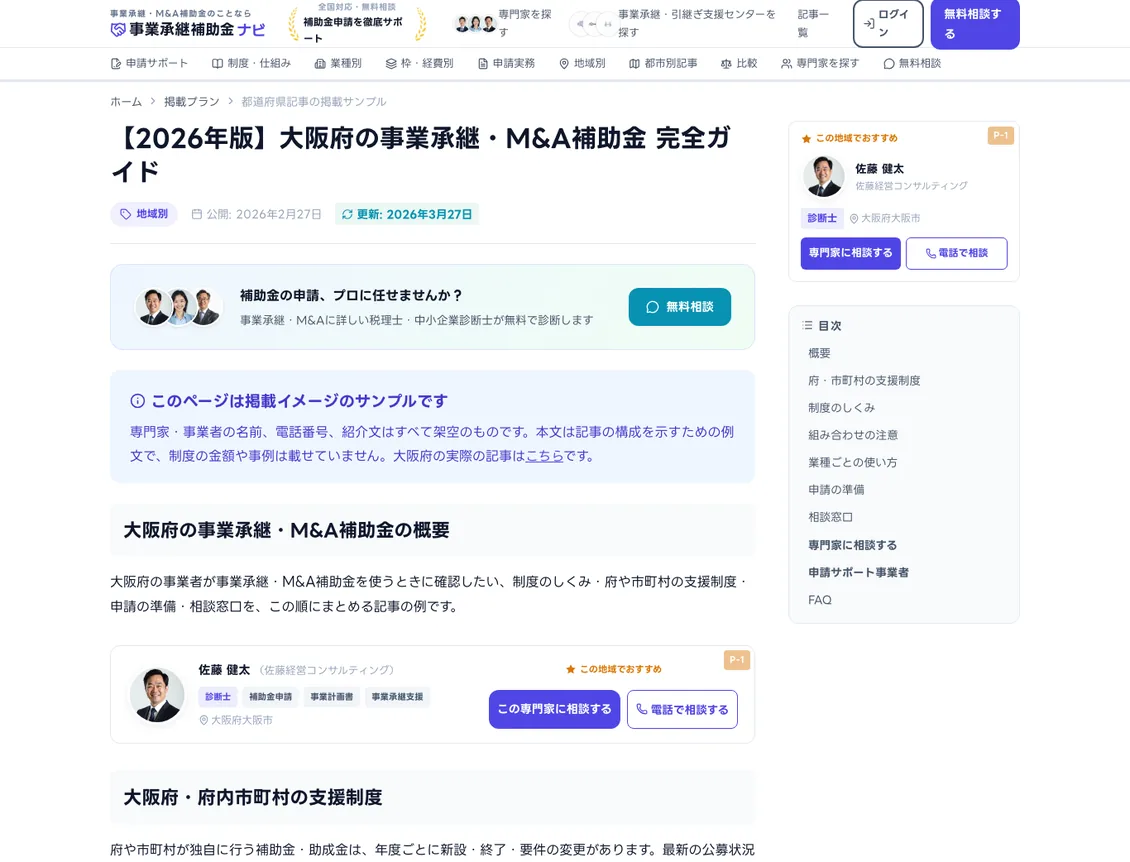
Task: Click the 大阪府の事業承継・M&A補助金の概要 heading
Action: coord(287,530)
